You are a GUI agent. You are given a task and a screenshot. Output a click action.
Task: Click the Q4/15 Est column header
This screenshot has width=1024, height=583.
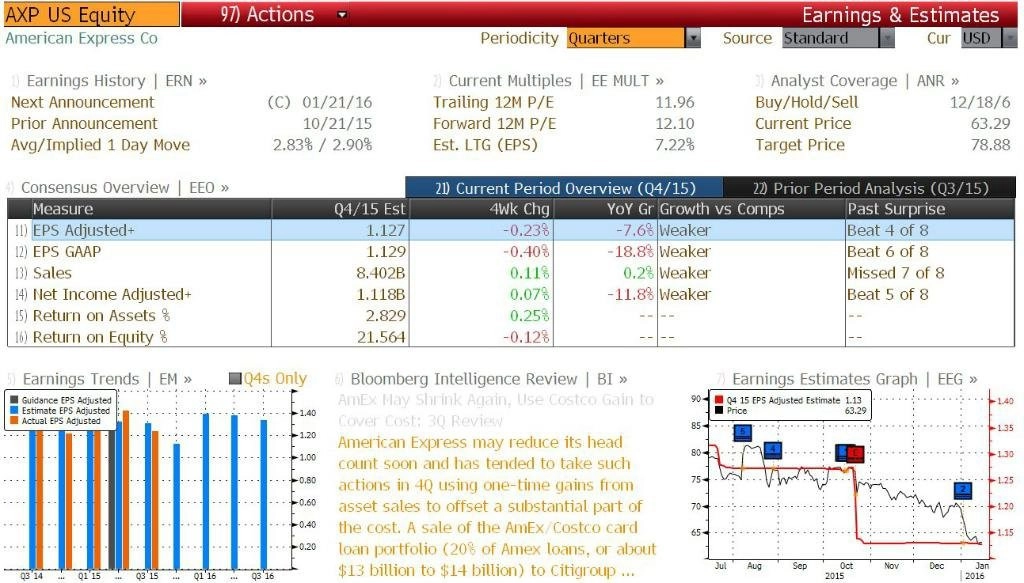coord(340,209)
